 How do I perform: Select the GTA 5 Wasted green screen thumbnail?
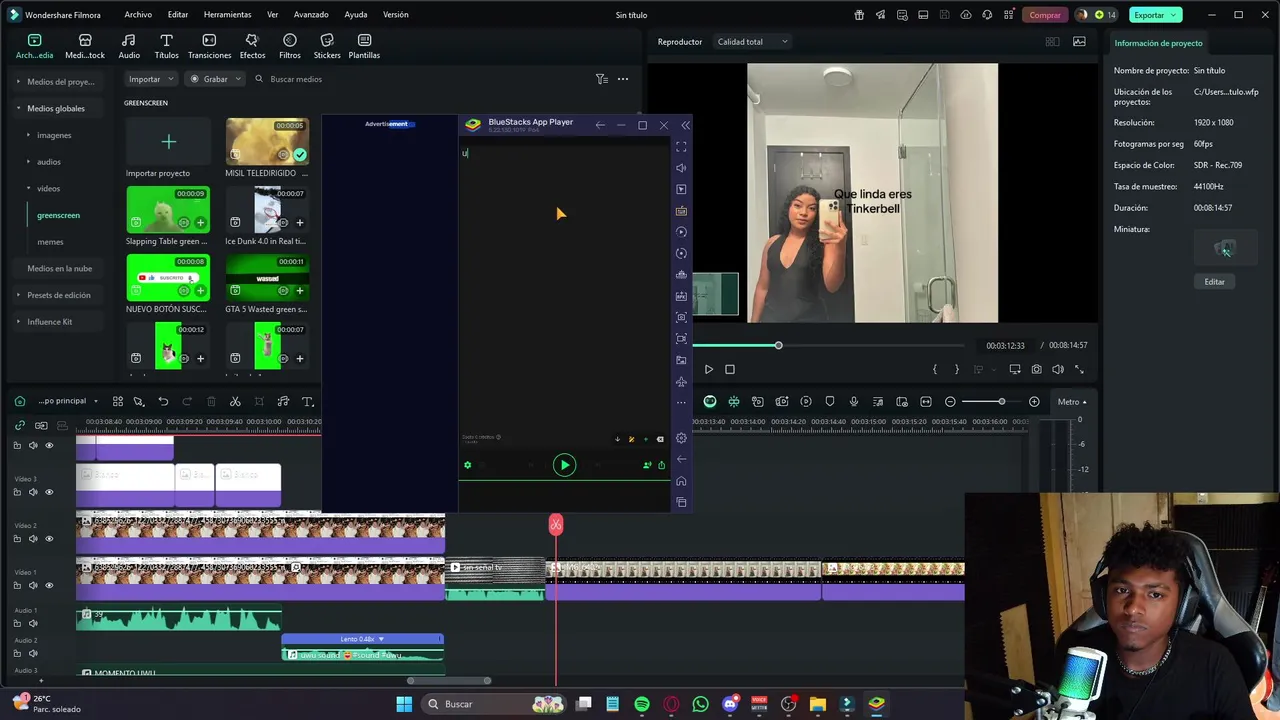tap(267, 278)
